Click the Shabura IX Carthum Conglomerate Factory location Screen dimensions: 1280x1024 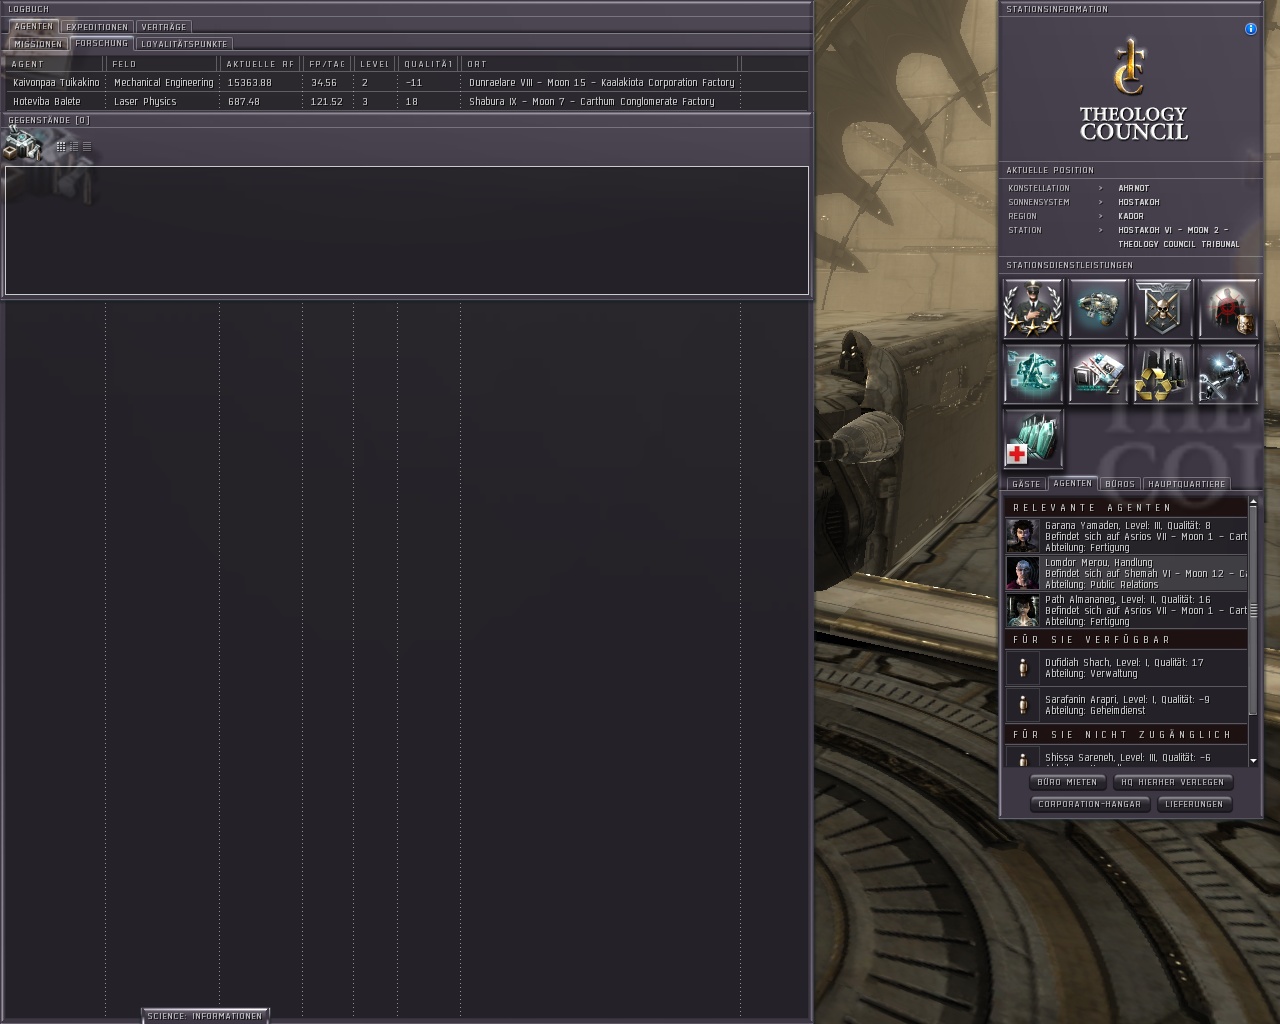pyautogui.click(x=592, y=102)
